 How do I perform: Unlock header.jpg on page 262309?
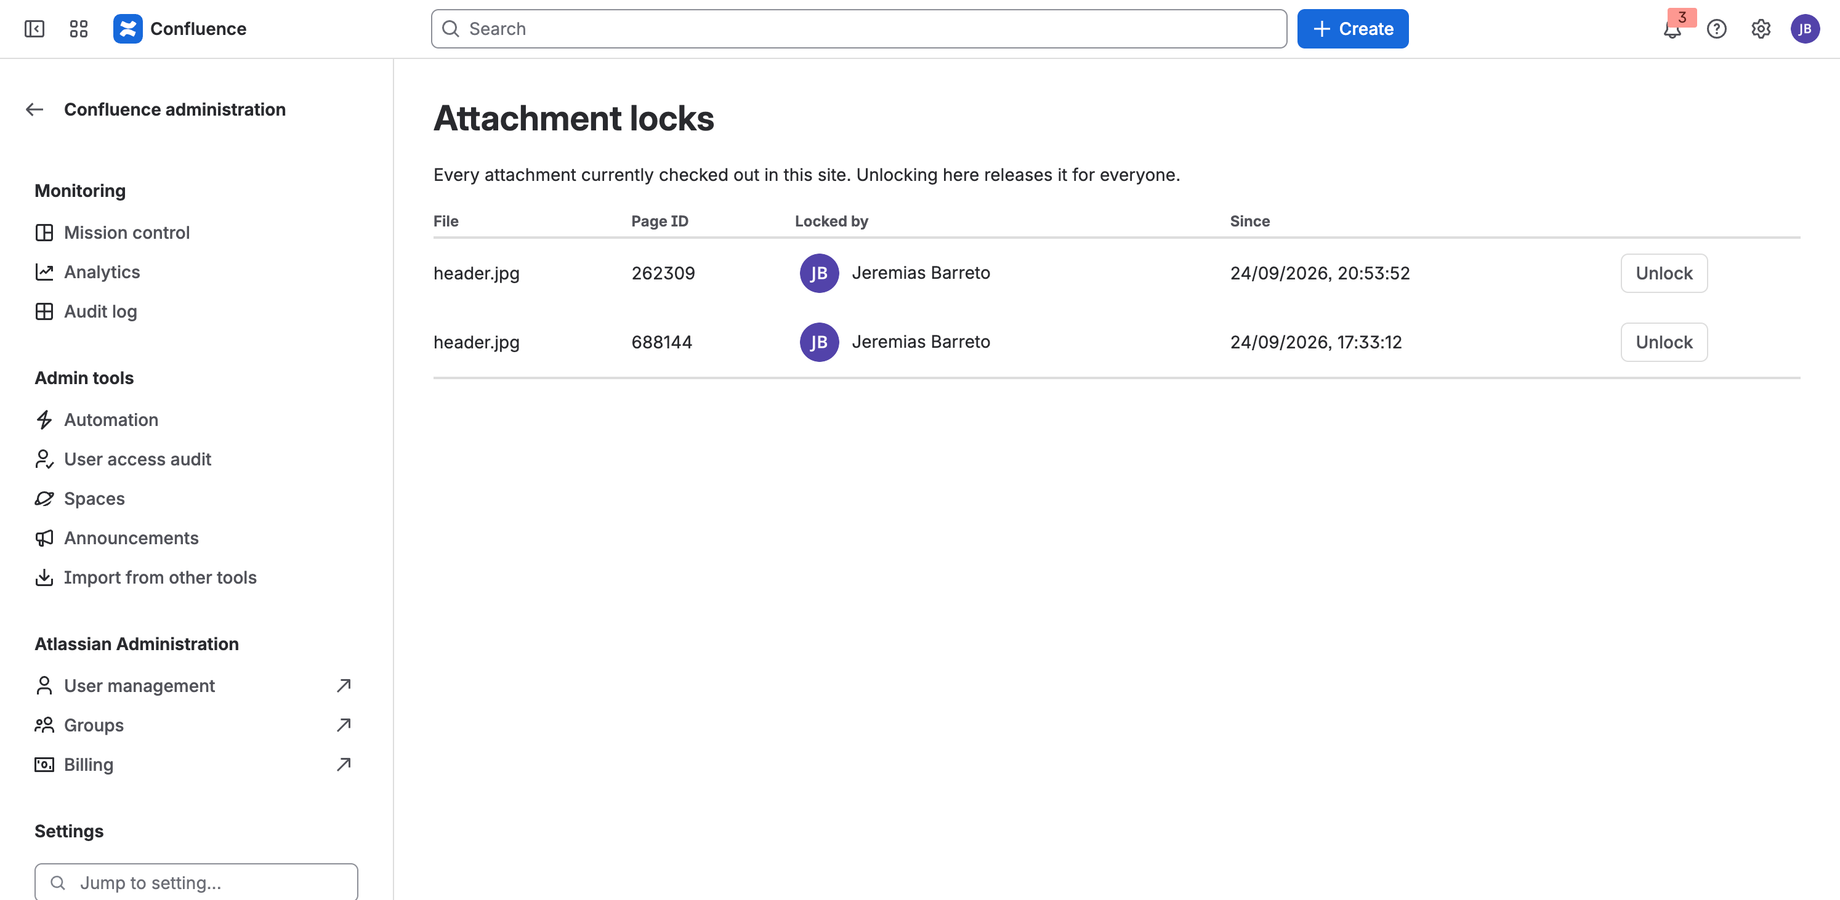[1664, 273]
